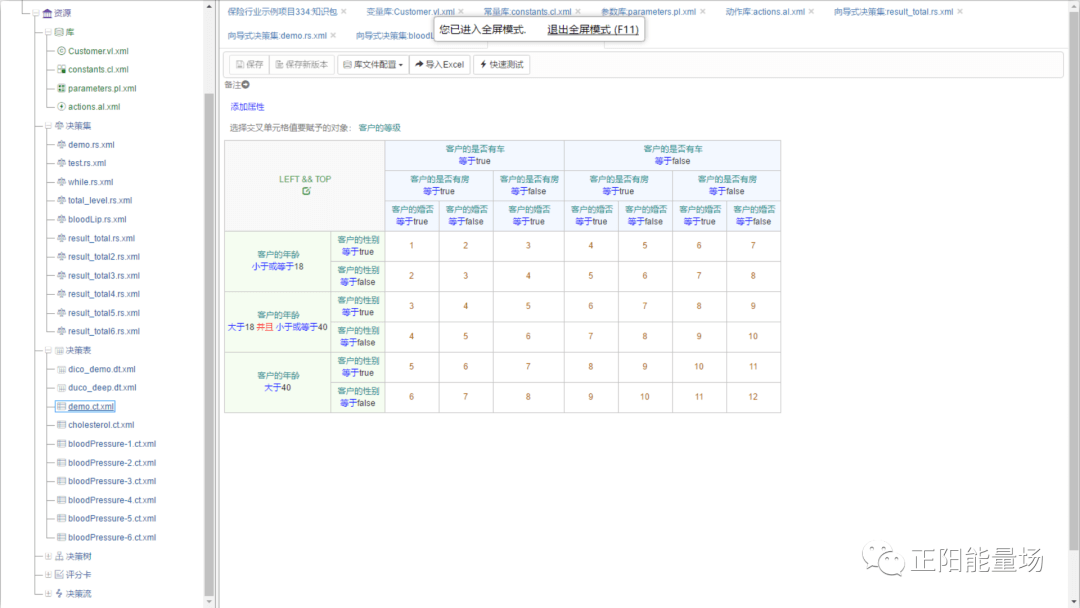Viewport: 1080px width, 608px height.
Task: Click the dico_demo.dt.xml table icon
Action: point(61,369)
